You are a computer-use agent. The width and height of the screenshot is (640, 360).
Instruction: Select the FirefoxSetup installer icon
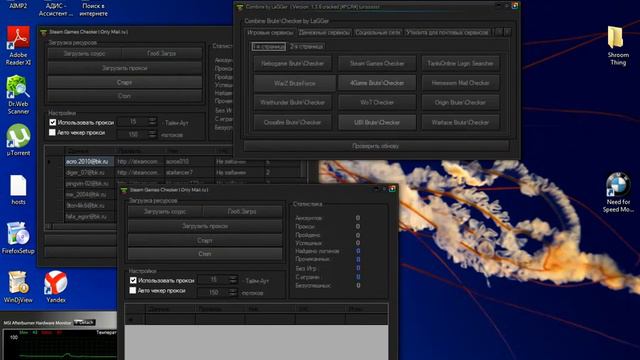(x=18, y=238)
